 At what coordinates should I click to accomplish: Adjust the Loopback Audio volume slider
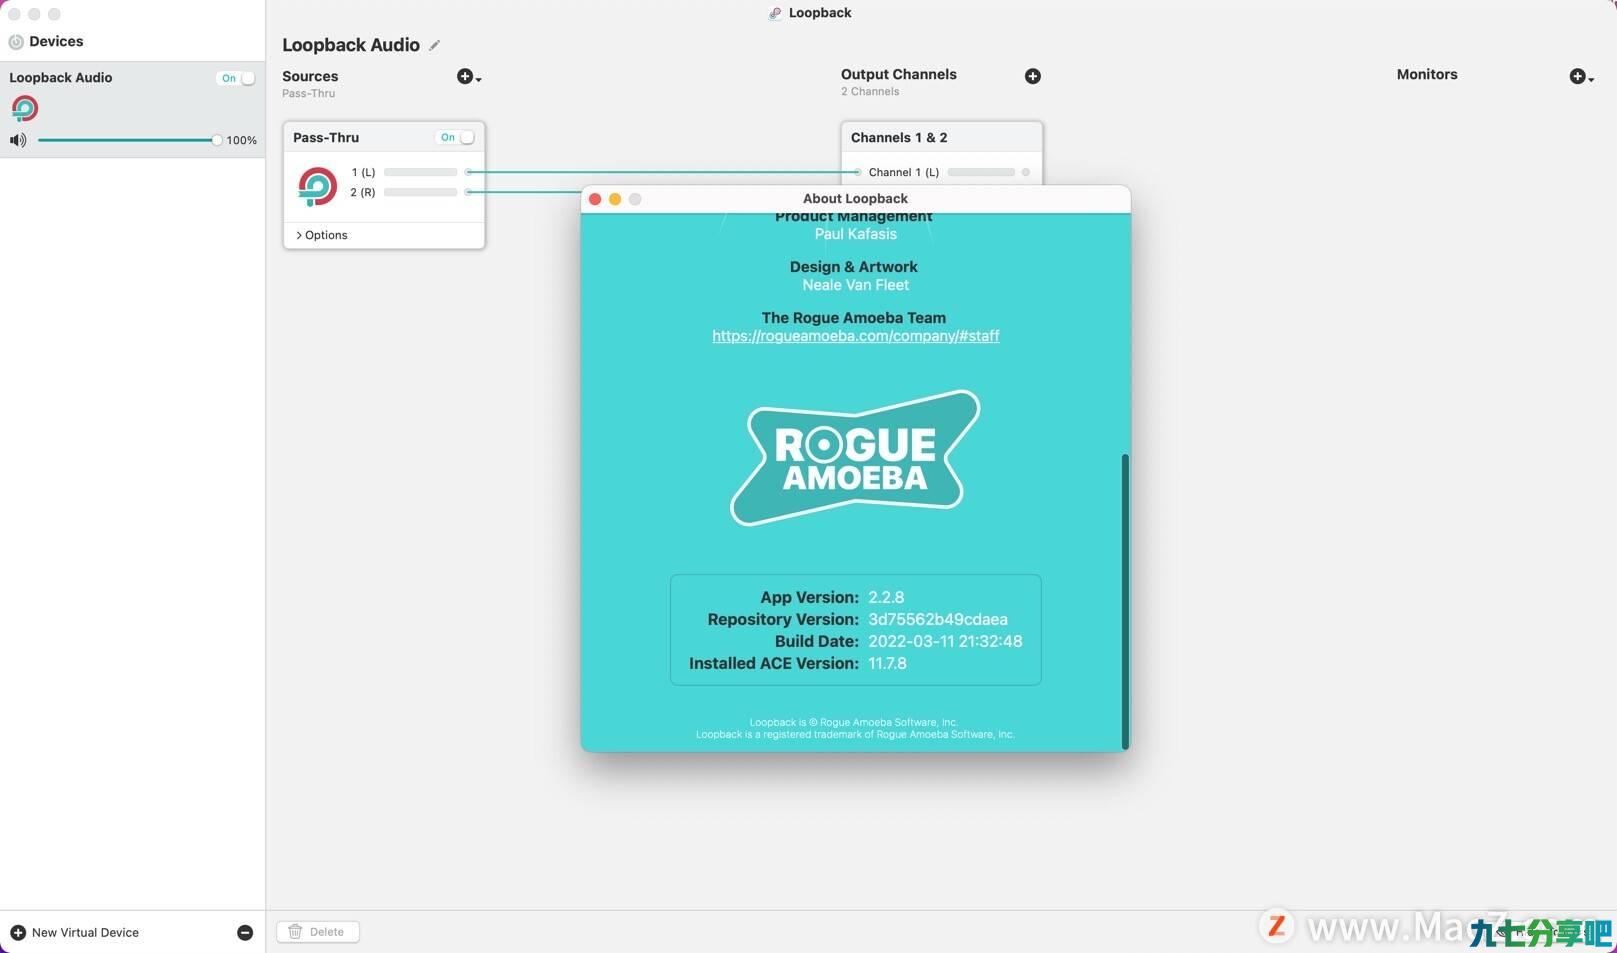129,140
